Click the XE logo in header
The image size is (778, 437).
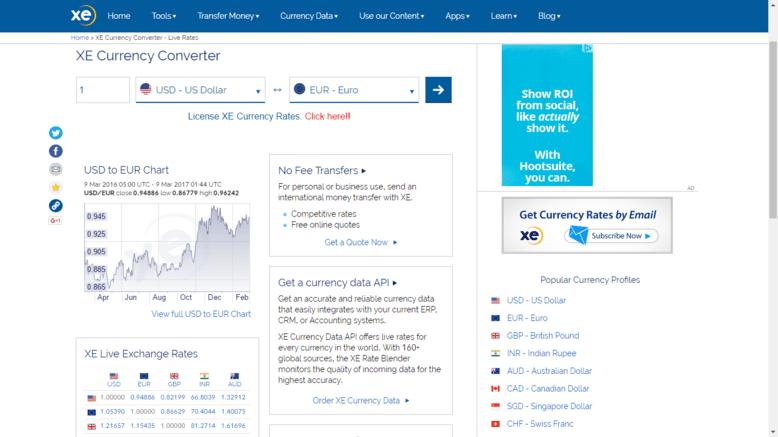[83, 15]
